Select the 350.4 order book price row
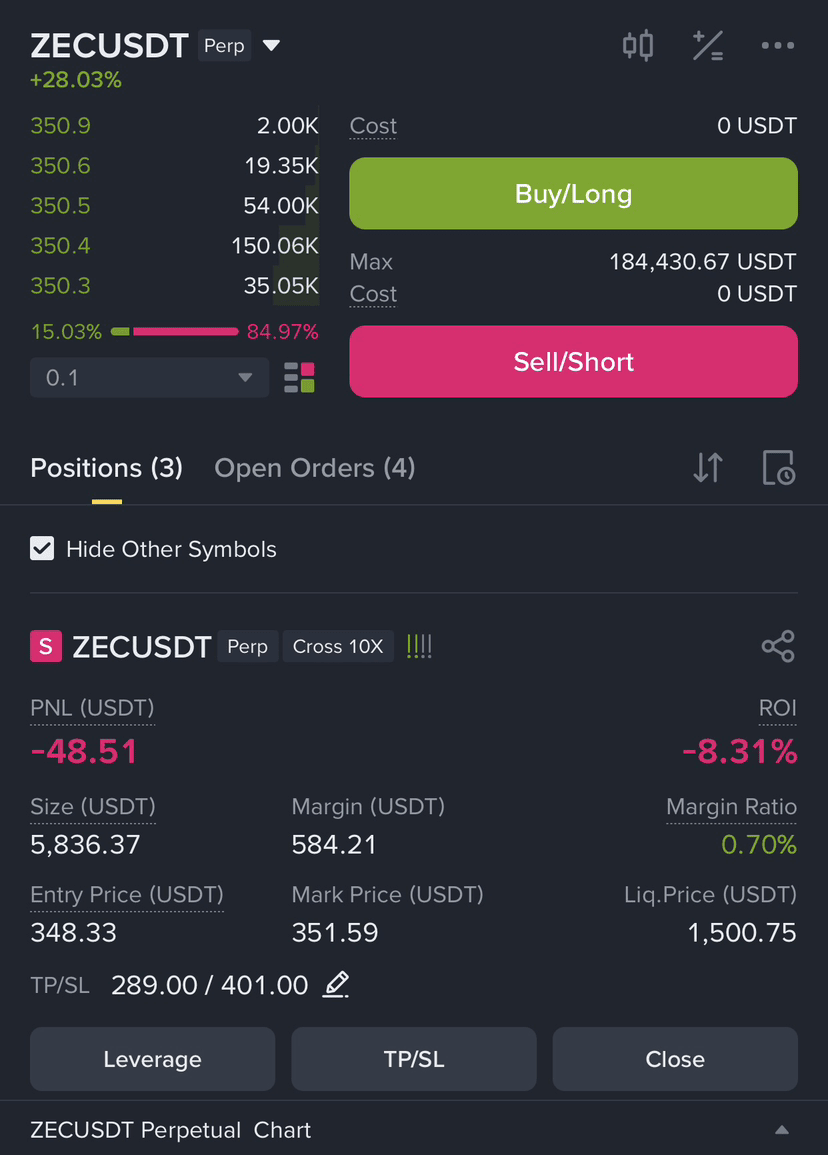This screenshot has height=1155, width=828. coord(175,245)
